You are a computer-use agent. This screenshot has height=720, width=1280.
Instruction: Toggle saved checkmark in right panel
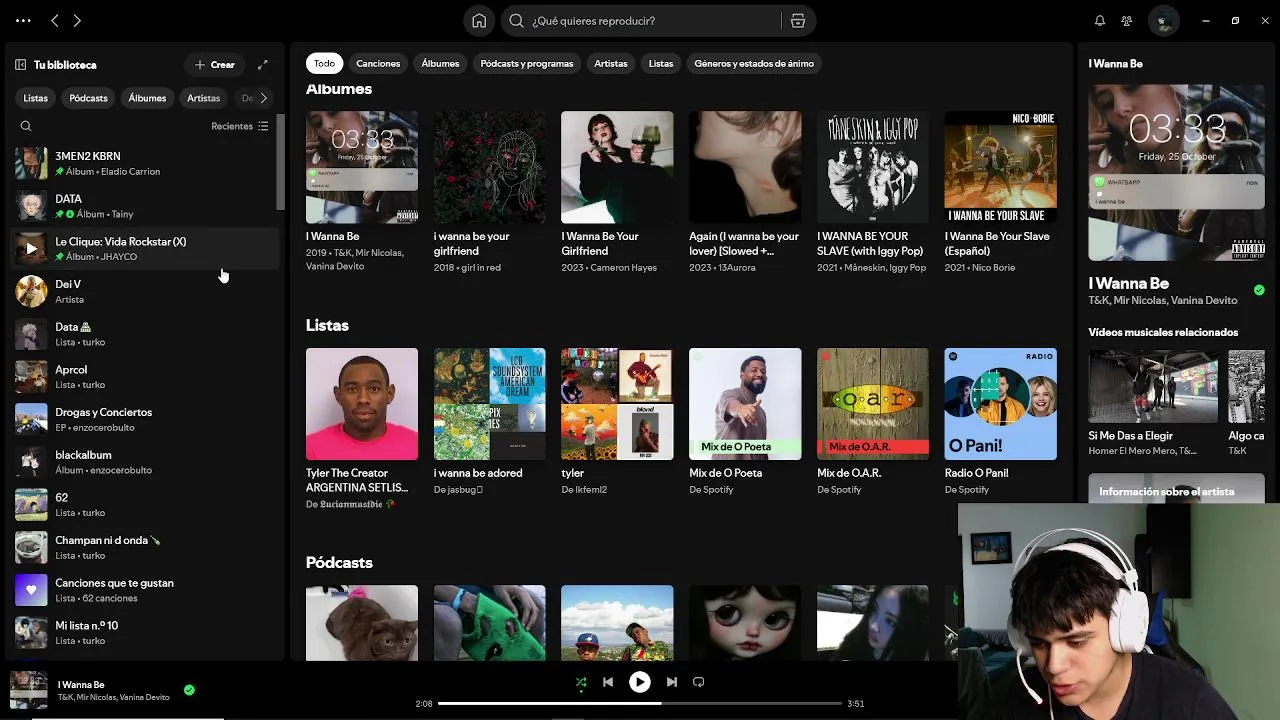point(1259,290)
